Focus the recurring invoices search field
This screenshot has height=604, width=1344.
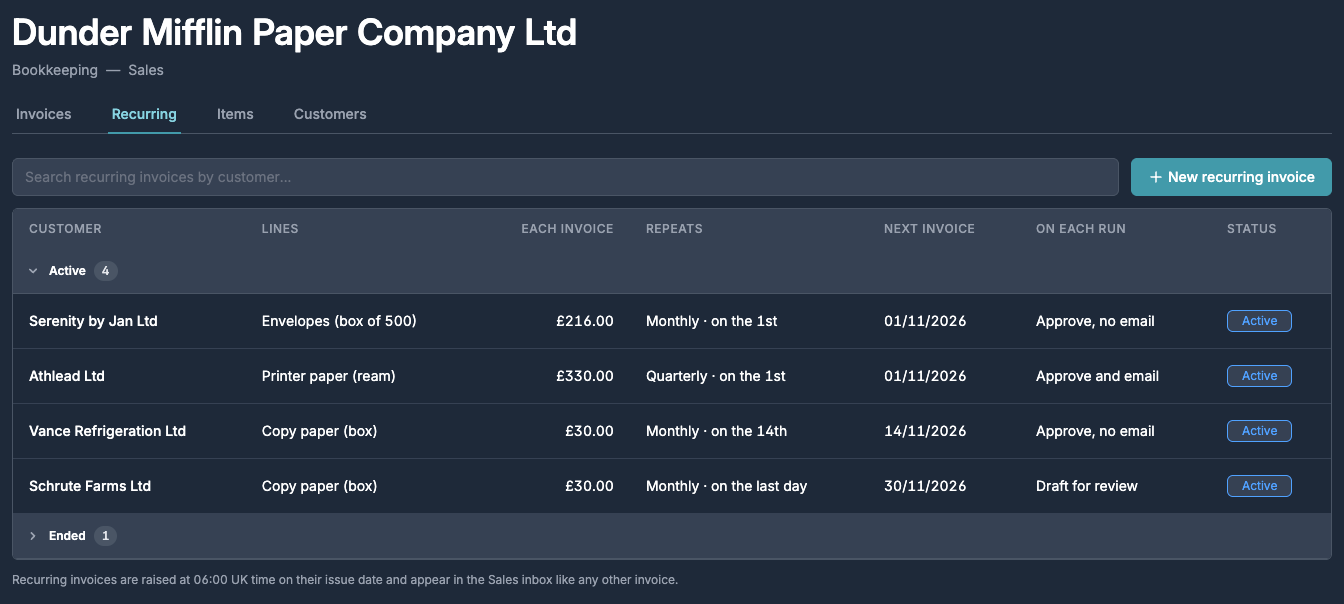(x=565, y=177)
